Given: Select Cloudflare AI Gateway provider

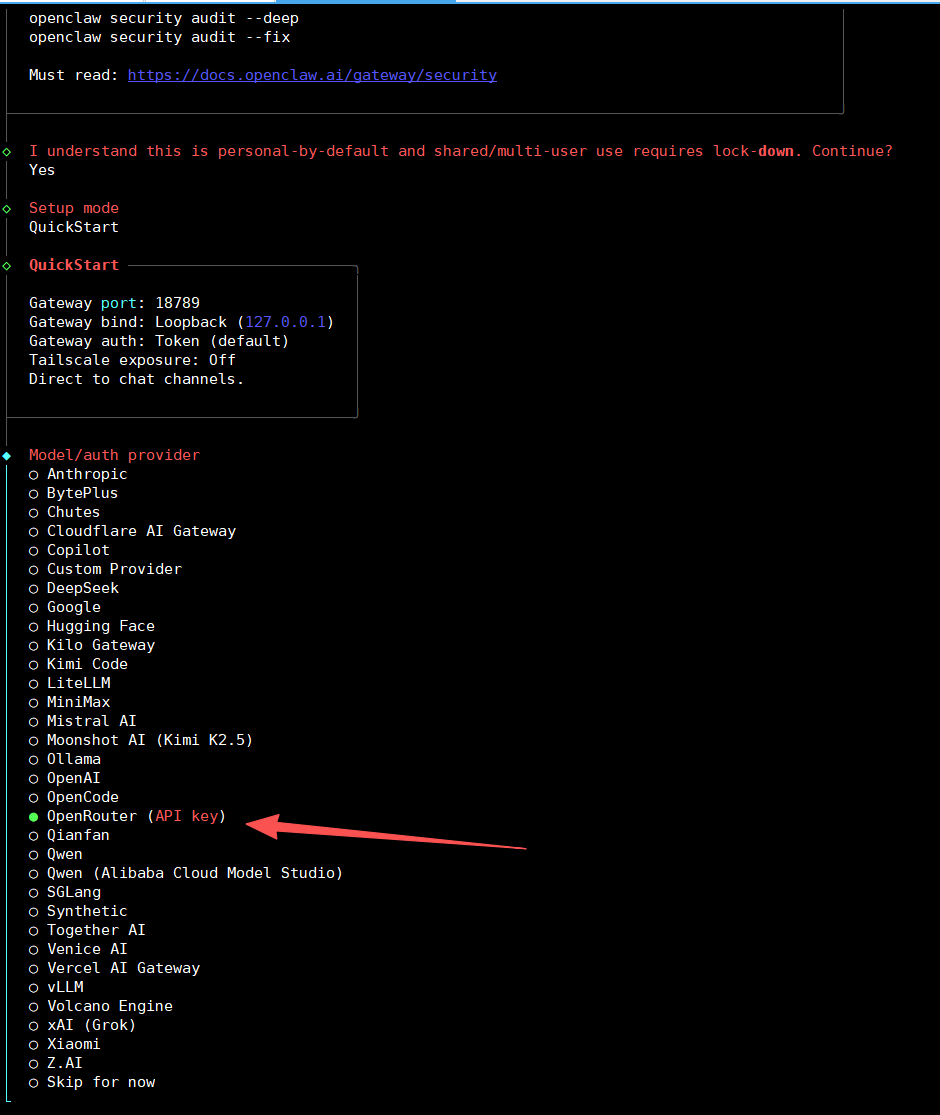Looking at the screenshot, I should (132, 531).
